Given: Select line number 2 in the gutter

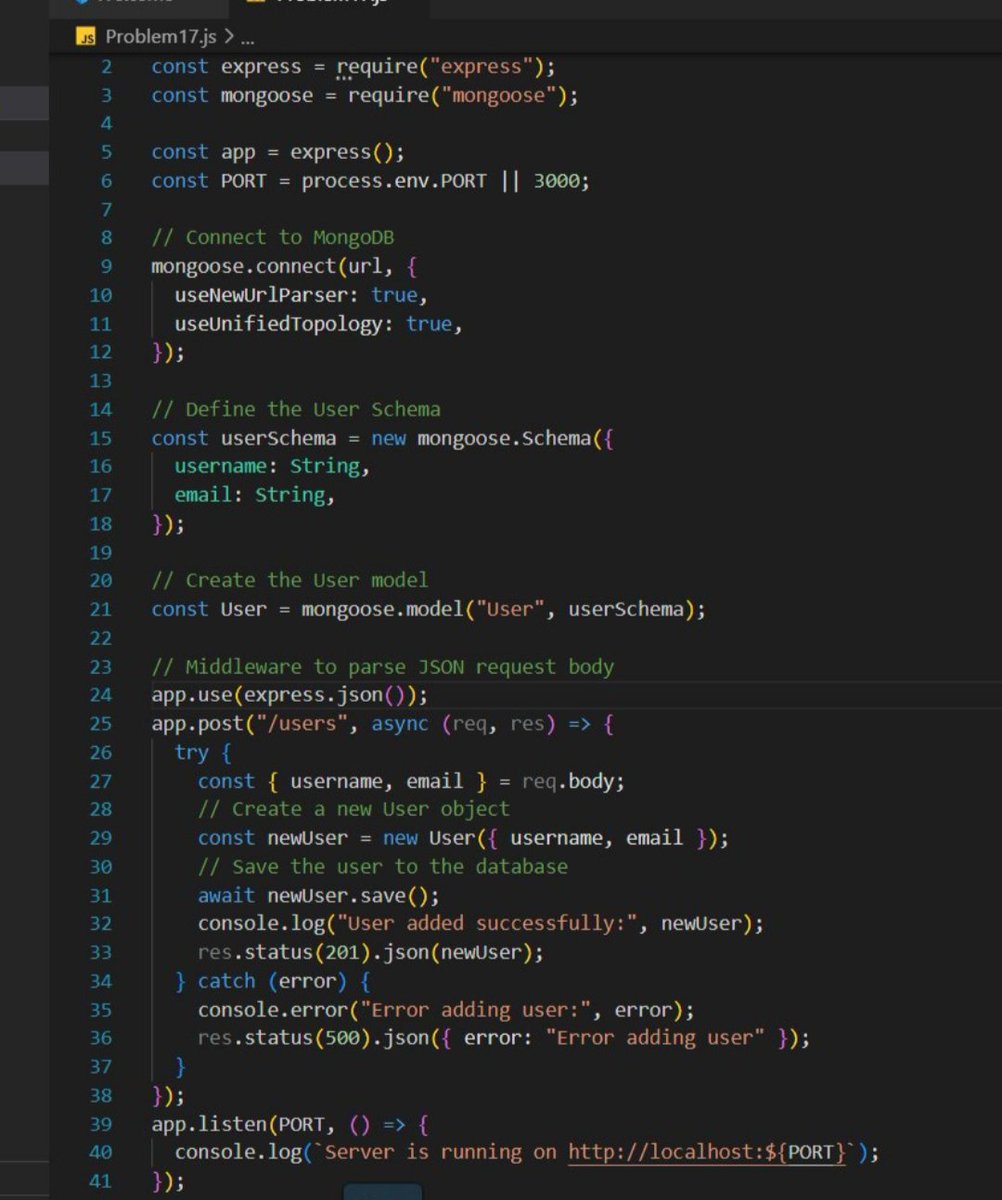Looking at the screenshot, I should click(x=106, y=67).
